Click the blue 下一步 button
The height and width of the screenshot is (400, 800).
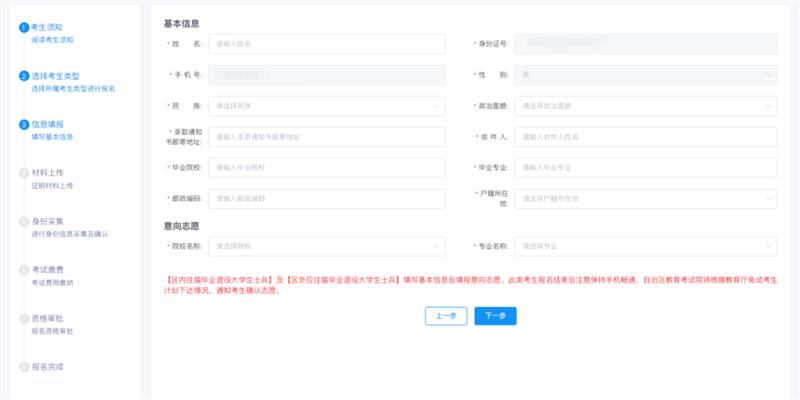click(495, 316)
